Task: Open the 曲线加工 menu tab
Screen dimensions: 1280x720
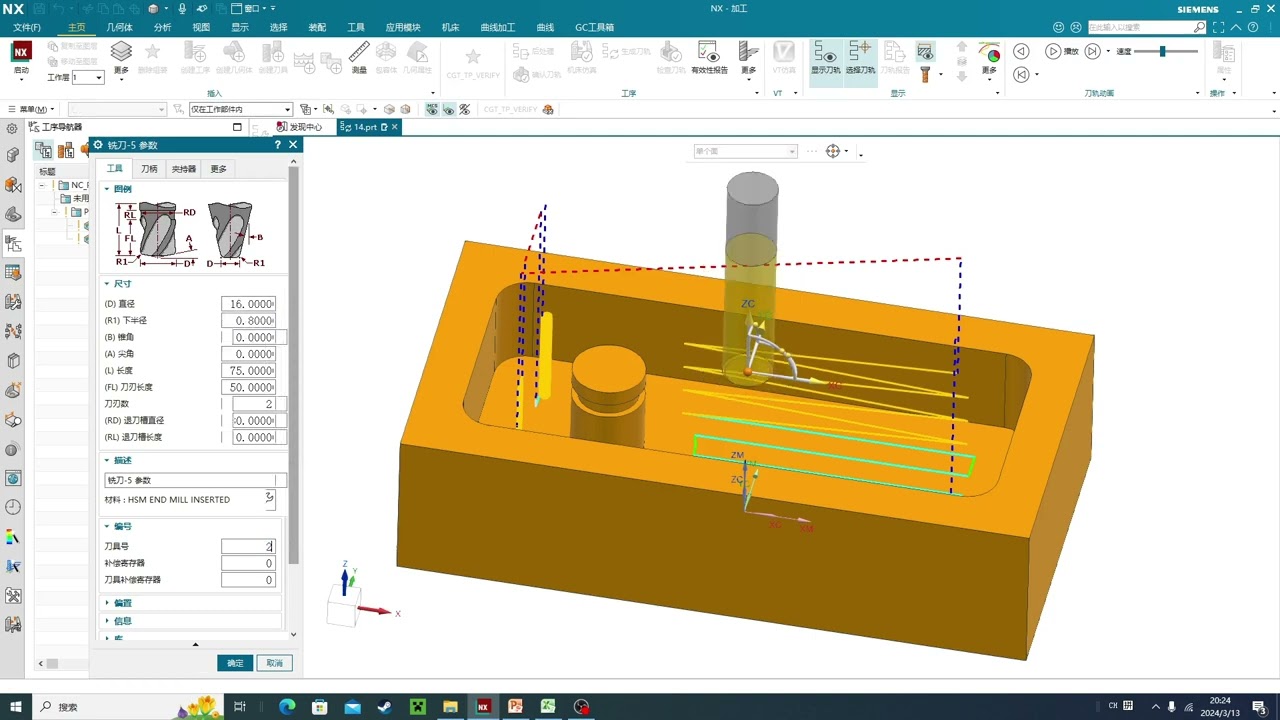Action: coord(497,27)
